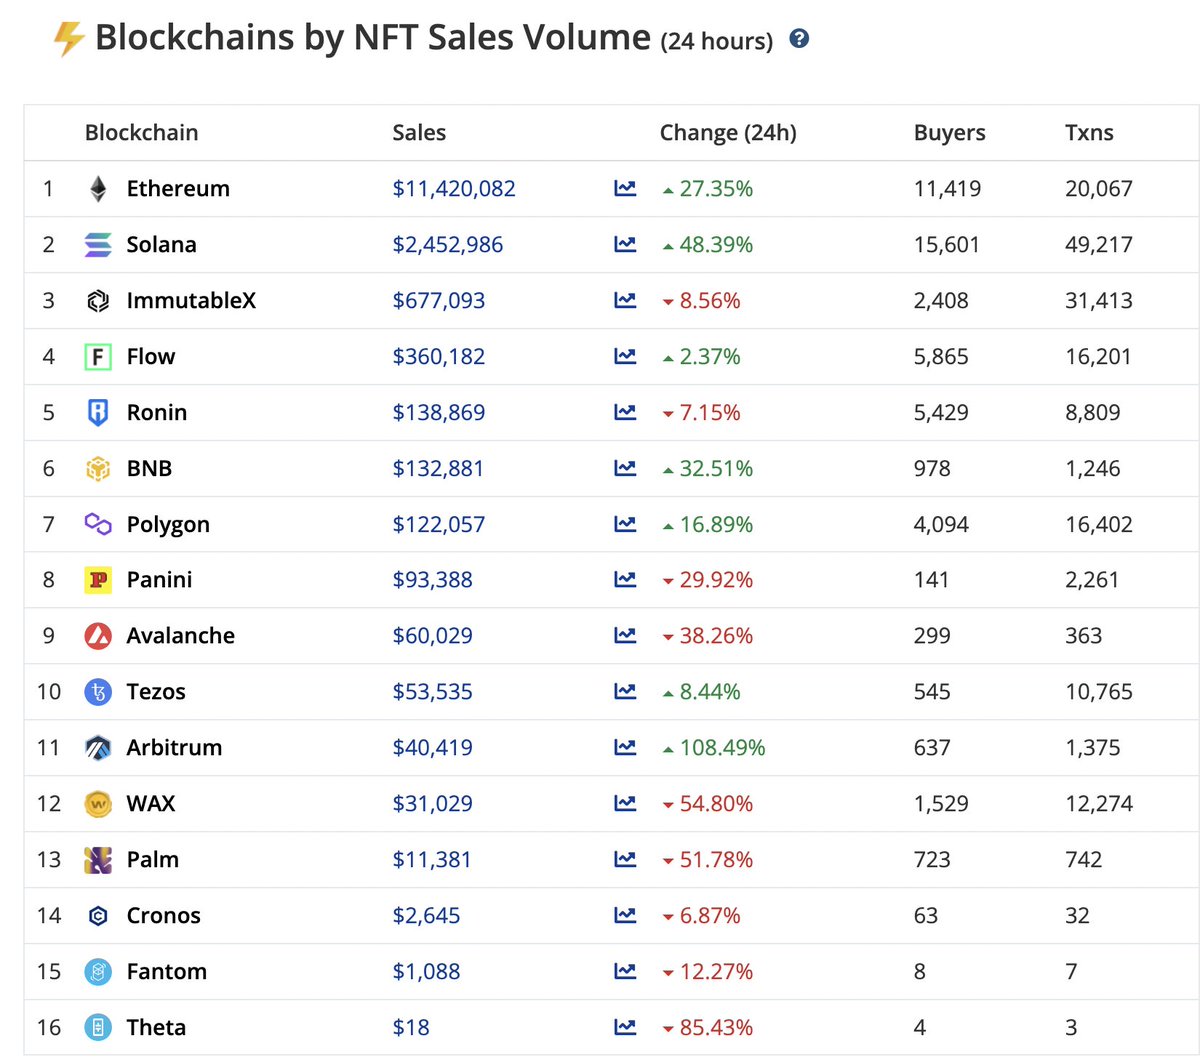Click the Arbitrum blockchain name
This screenshot has height=1057, width=1200.
point(174,747)
